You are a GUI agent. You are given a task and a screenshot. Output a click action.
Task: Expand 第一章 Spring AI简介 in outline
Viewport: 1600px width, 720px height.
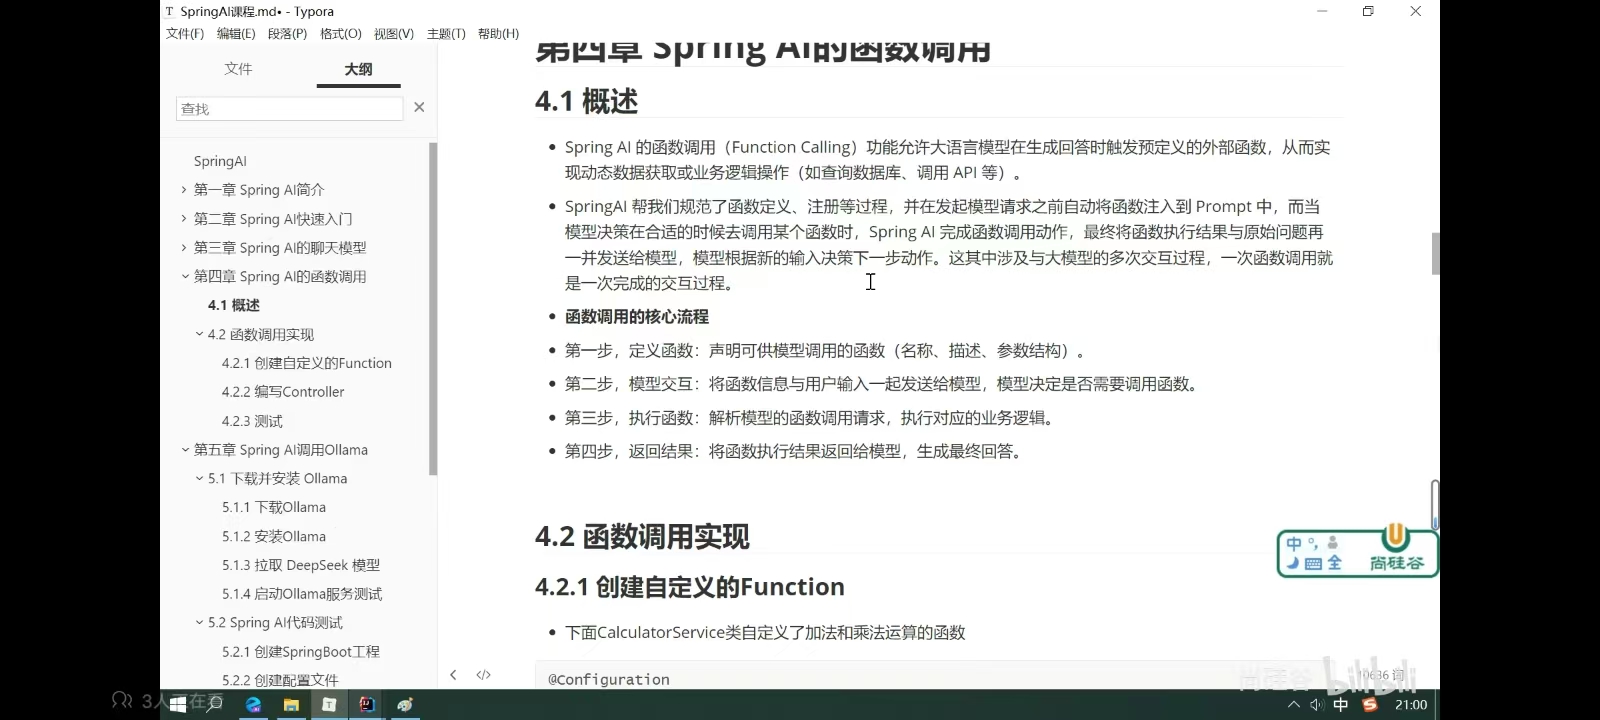point(184,189)
